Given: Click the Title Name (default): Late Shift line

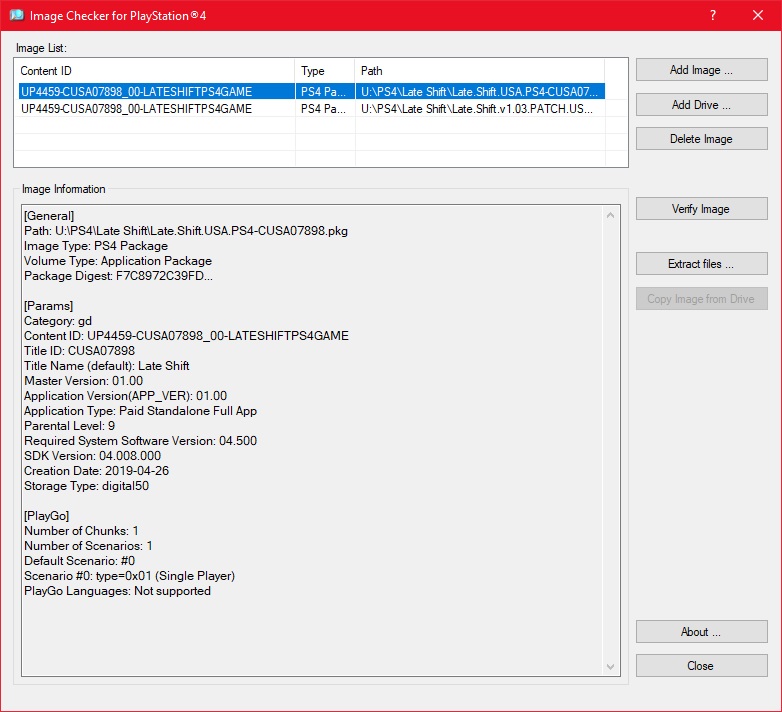Looking at the screenshot, I should 107,365.
